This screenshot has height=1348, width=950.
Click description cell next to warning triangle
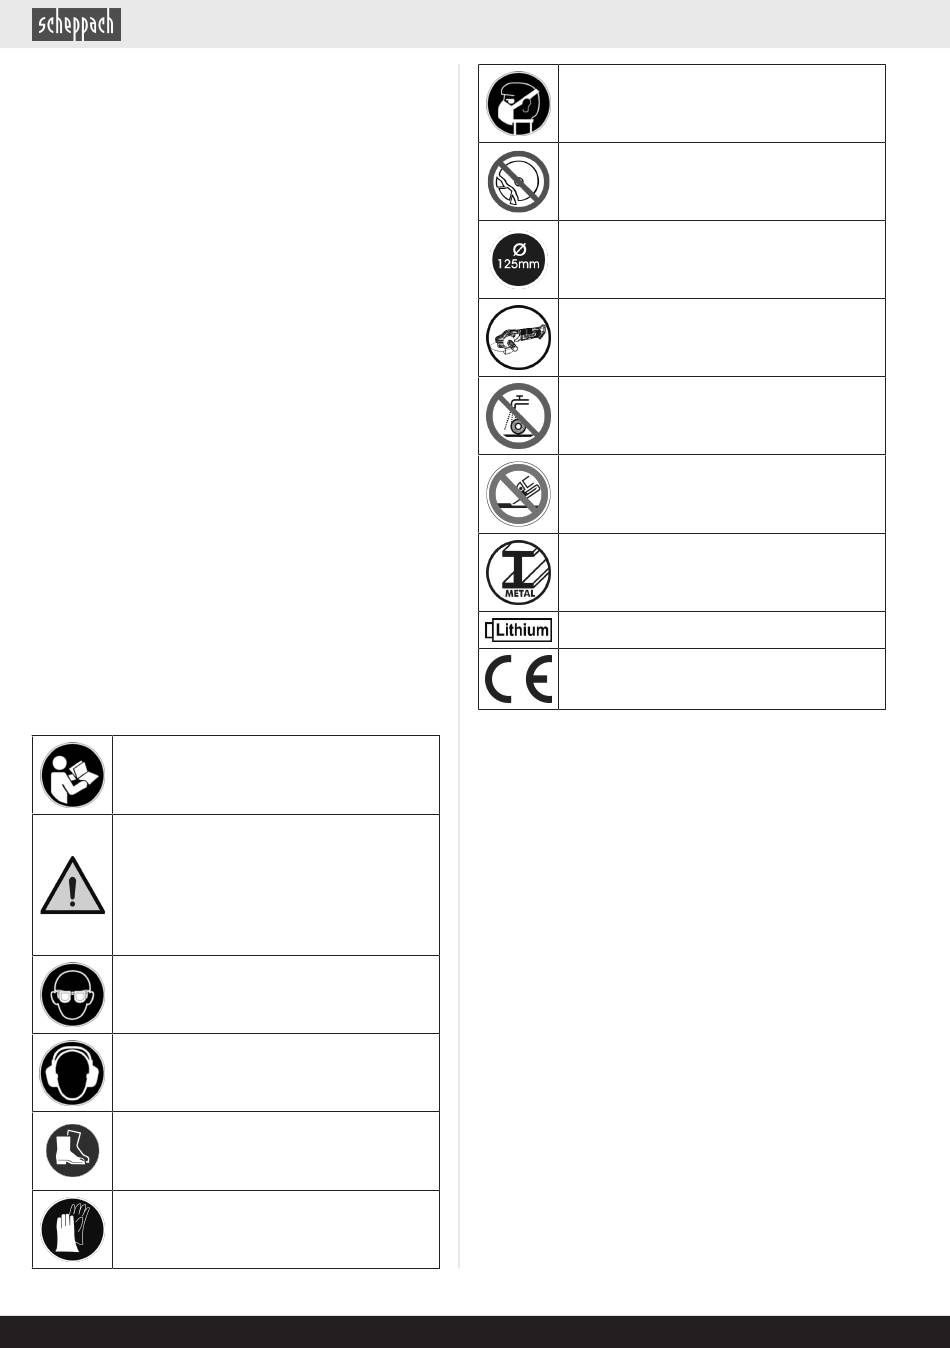[x=275, y=885]
